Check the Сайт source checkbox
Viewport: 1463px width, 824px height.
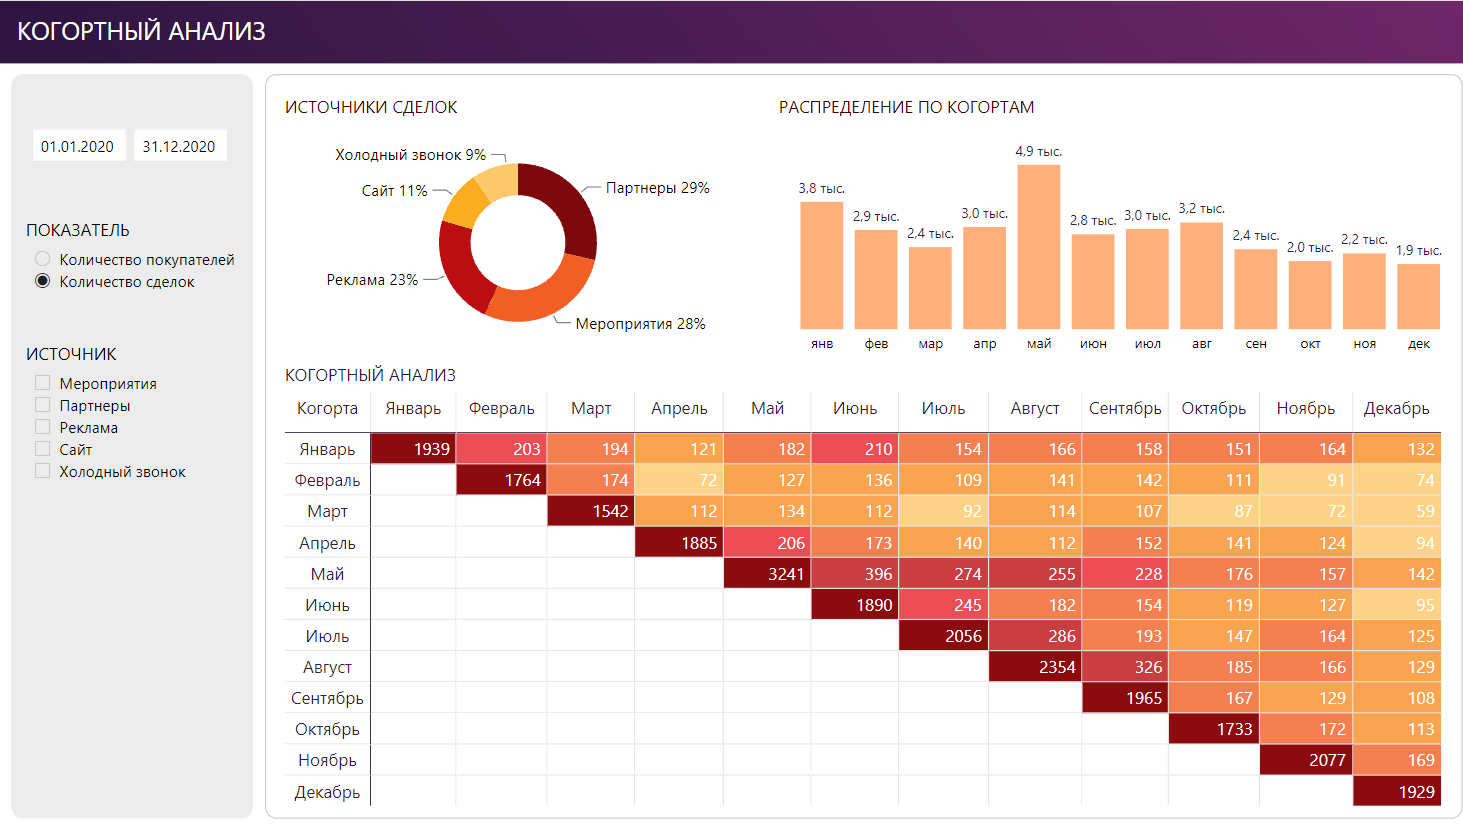[x=42, y=449]
